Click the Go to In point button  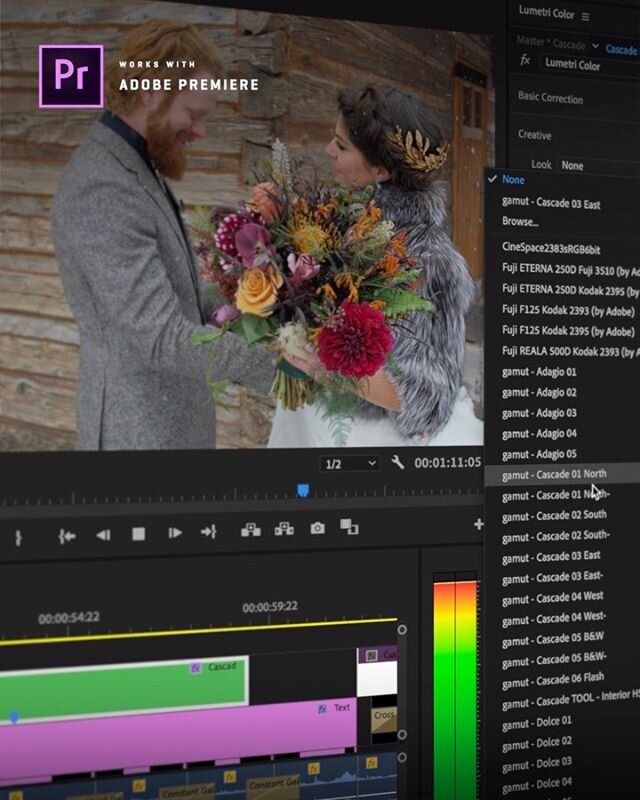pyautogui.click(x=67, y=536)
